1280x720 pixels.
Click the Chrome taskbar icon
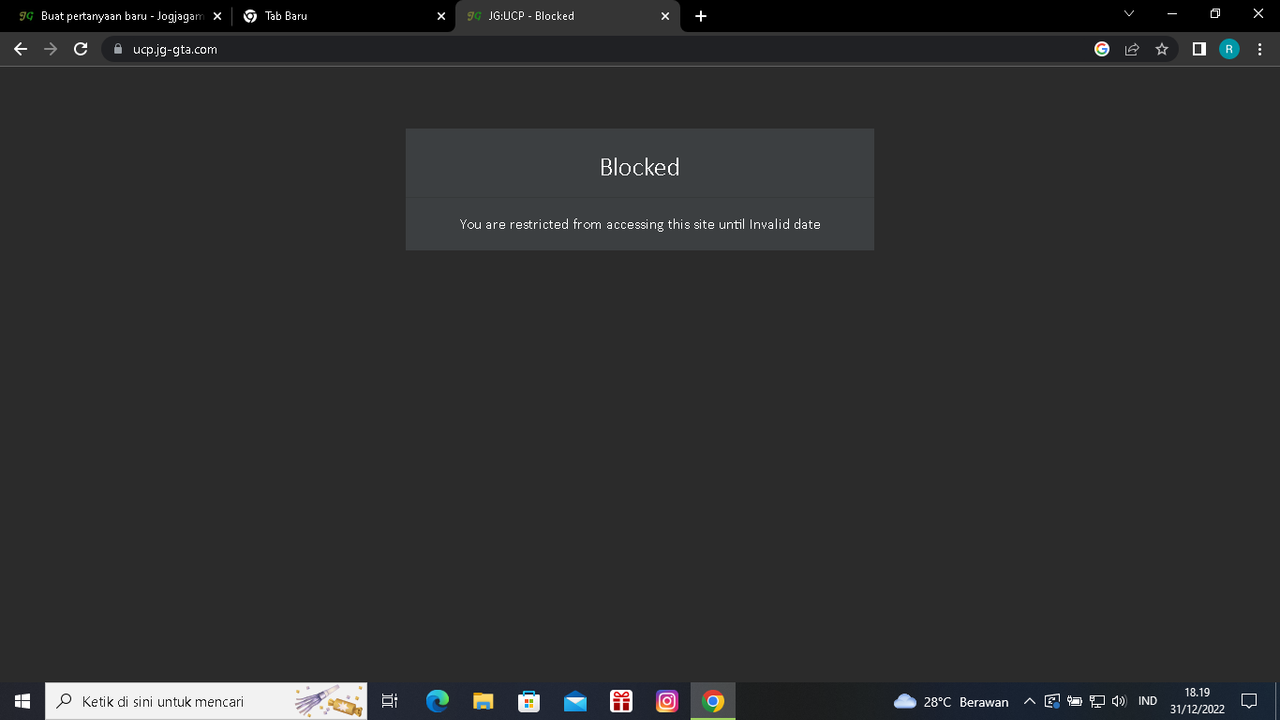point(713,701)
